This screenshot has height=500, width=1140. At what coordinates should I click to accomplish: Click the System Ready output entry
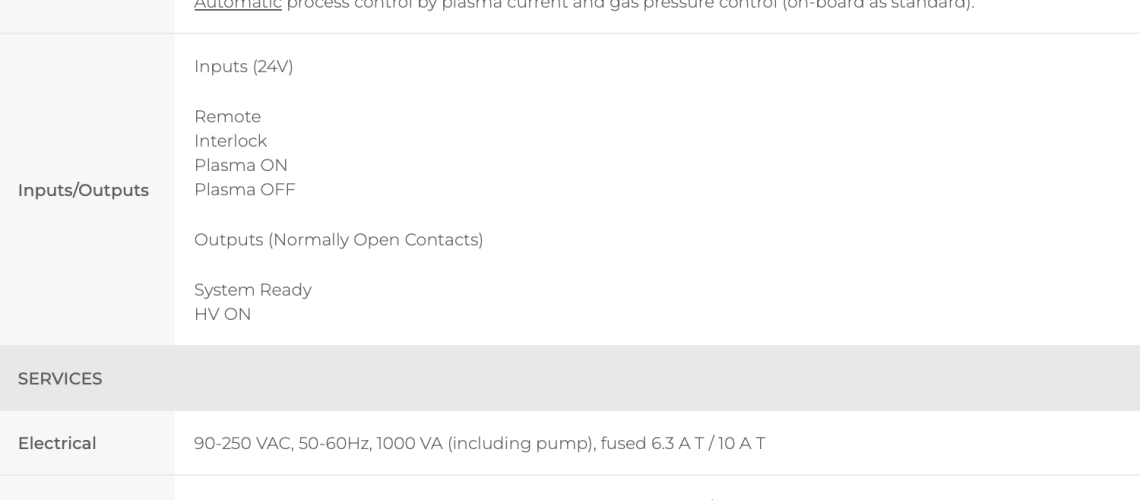253,290
